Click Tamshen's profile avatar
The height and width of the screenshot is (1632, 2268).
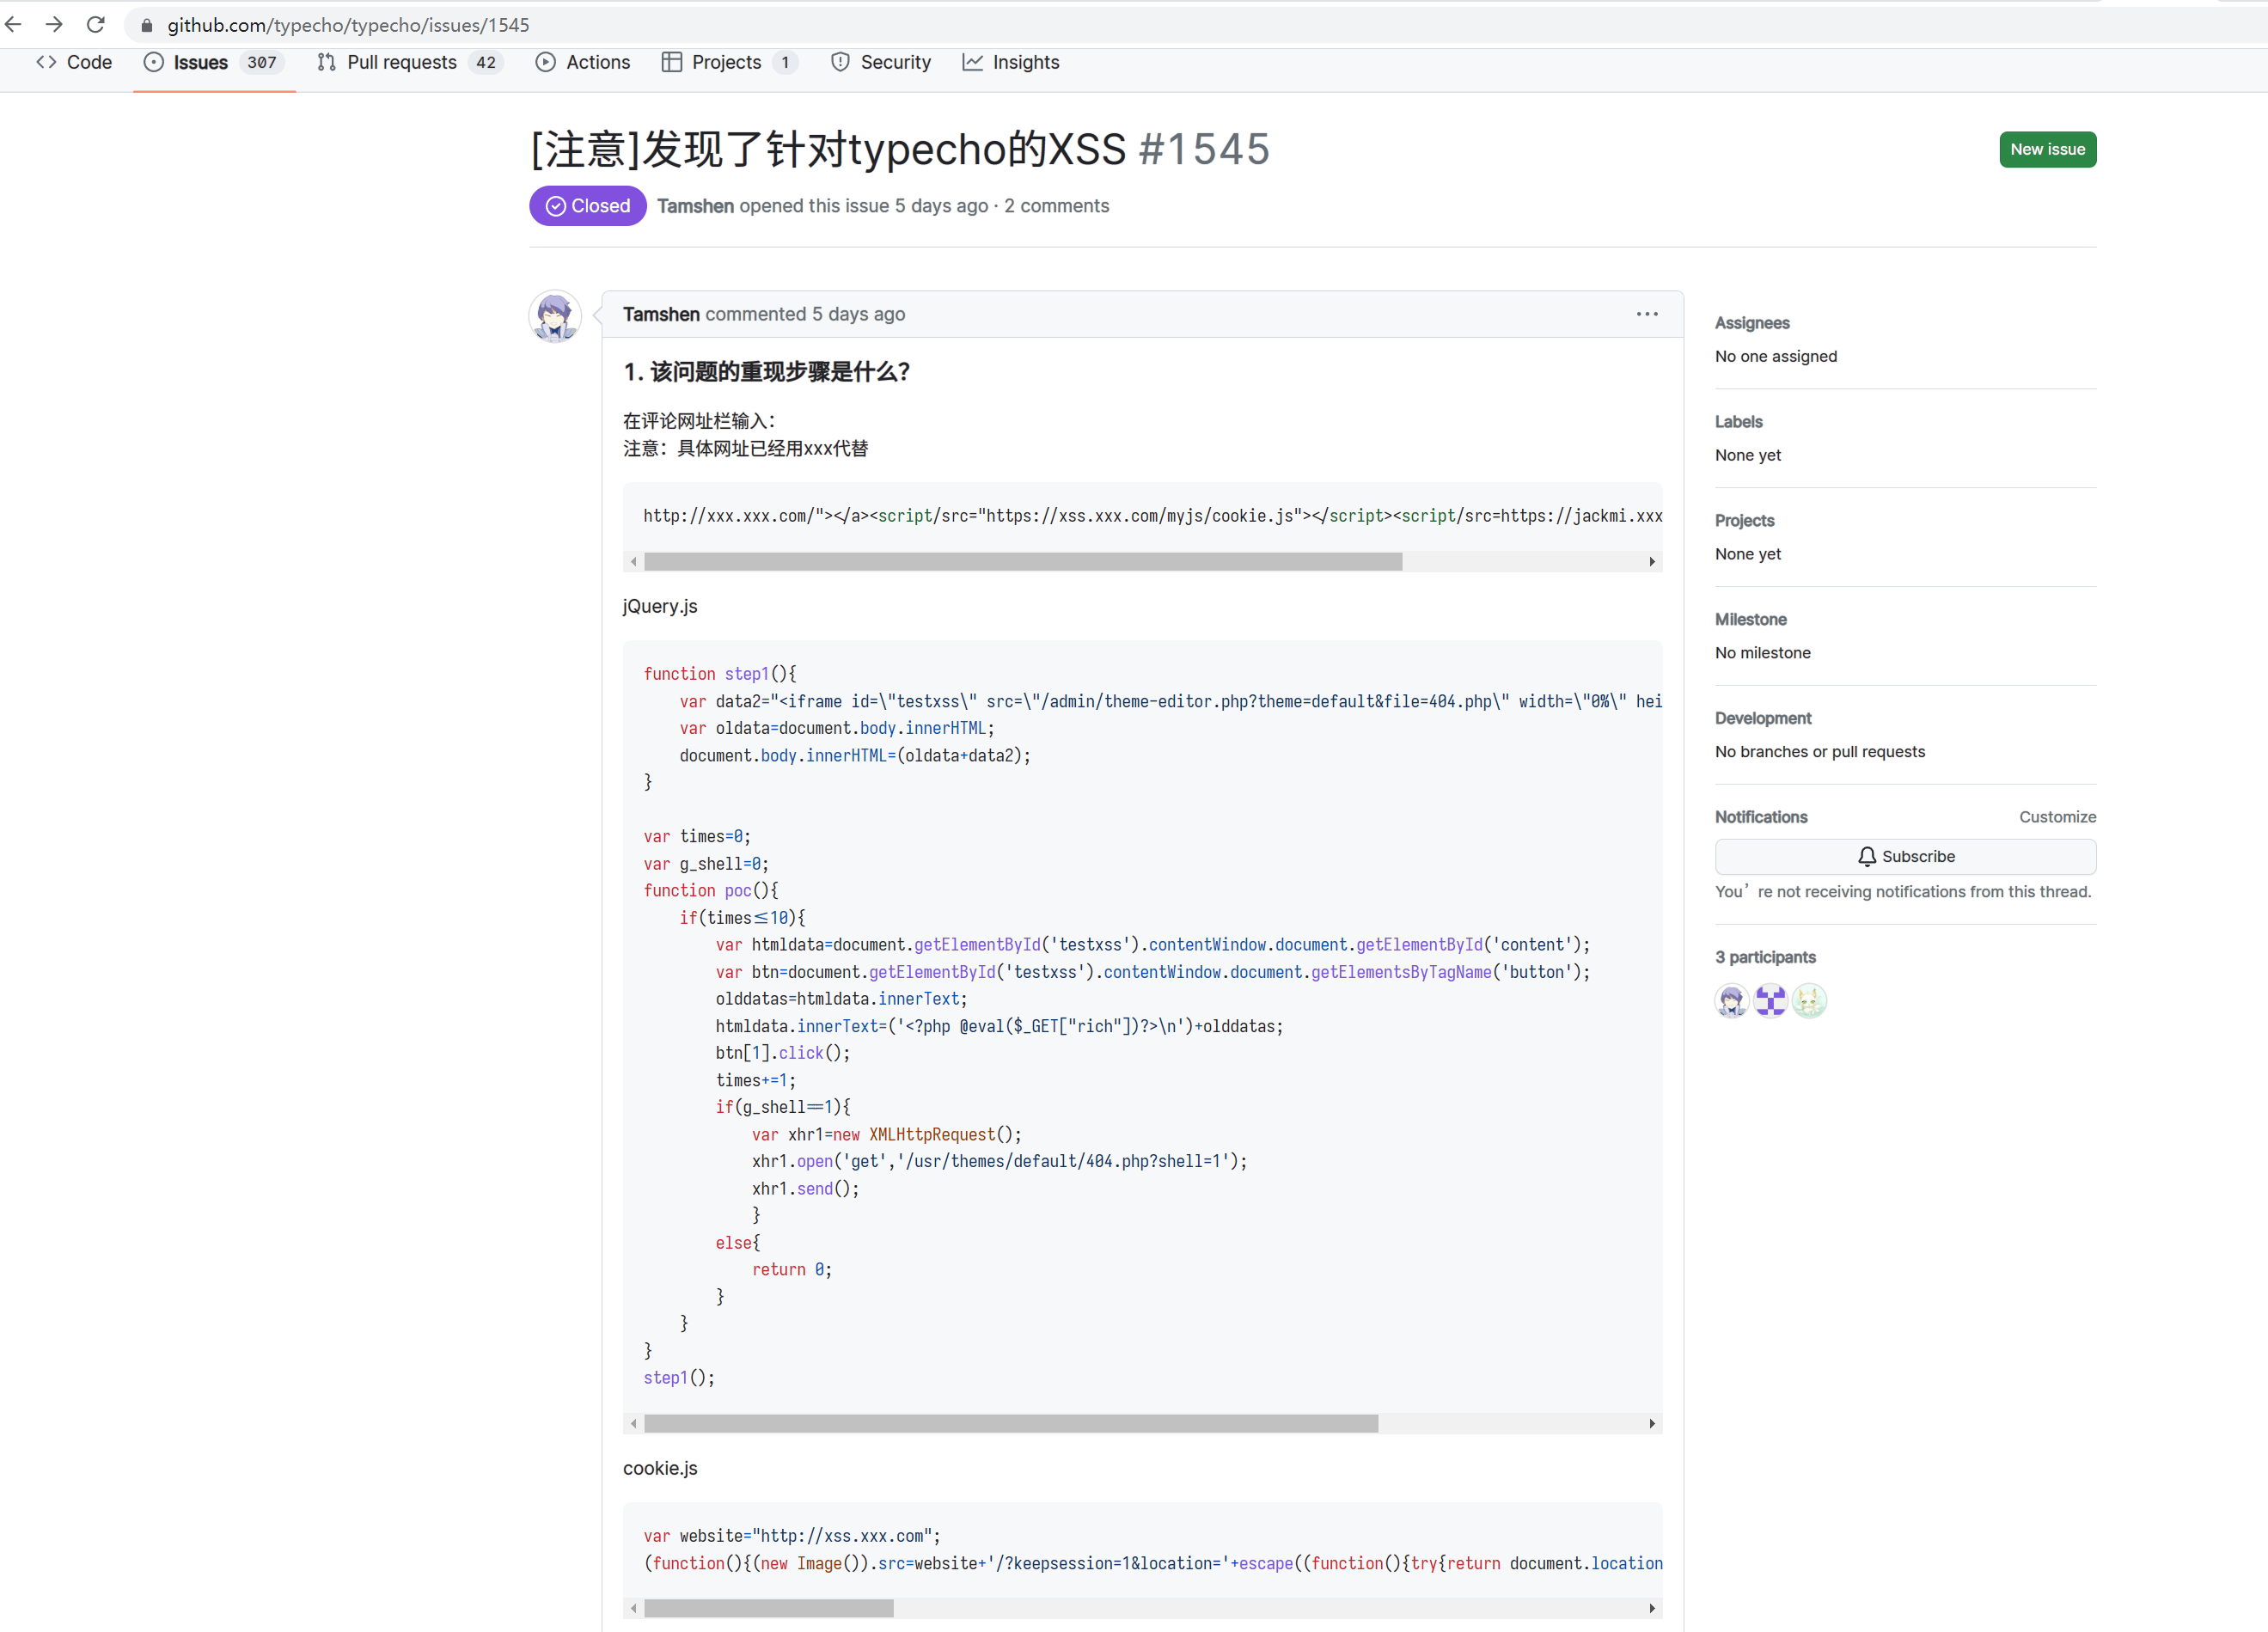coord(555,316)
